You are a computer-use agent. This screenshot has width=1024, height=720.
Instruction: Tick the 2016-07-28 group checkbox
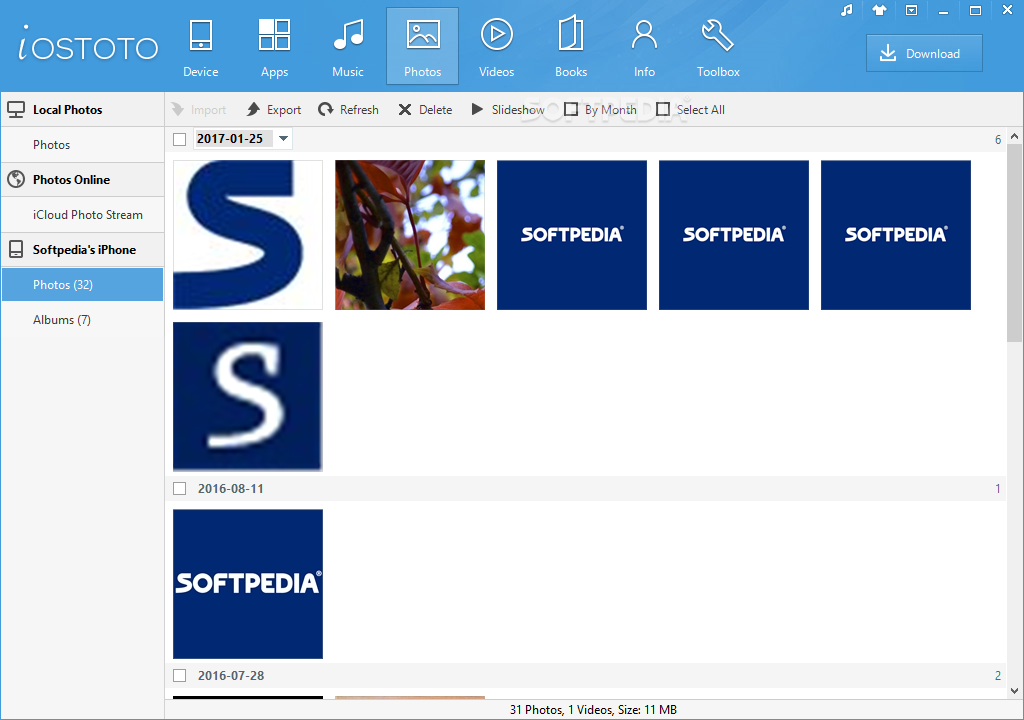pos(180,676)
